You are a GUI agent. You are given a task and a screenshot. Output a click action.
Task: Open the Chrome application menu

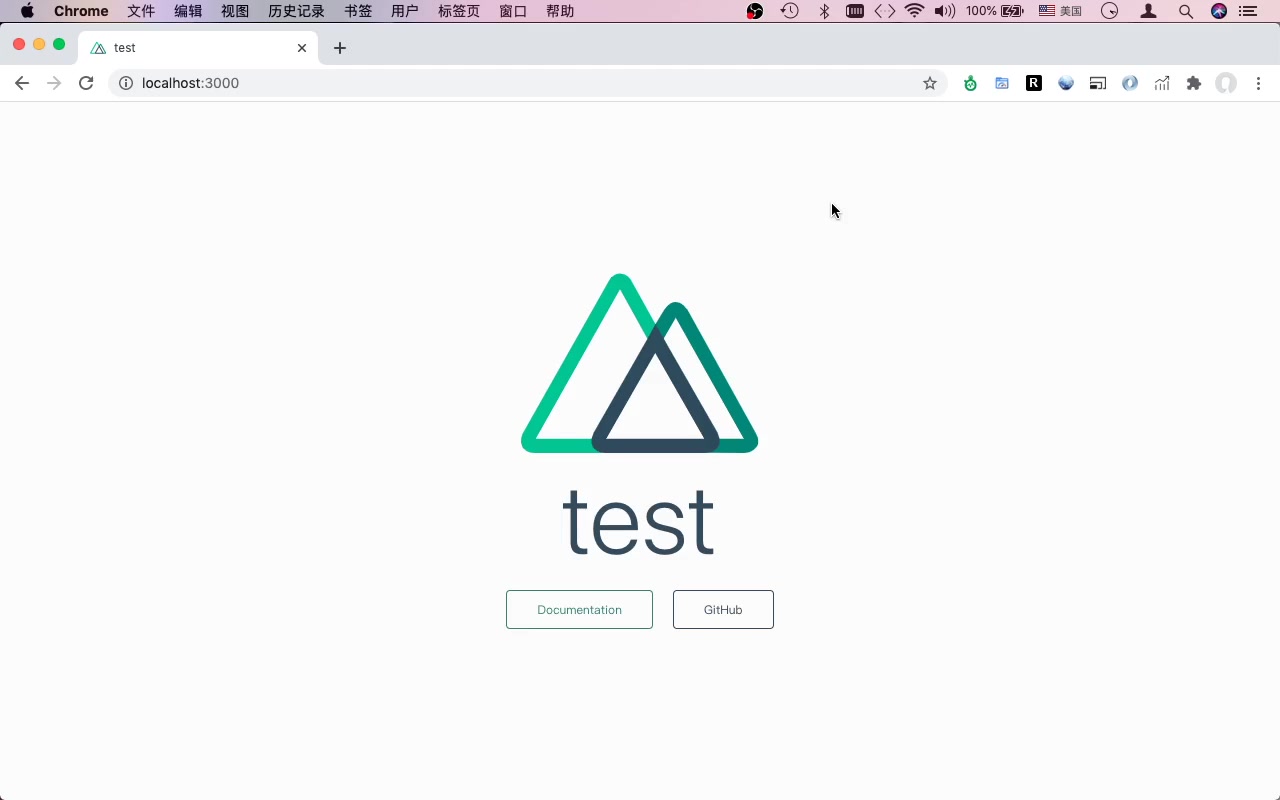point(81,11)
